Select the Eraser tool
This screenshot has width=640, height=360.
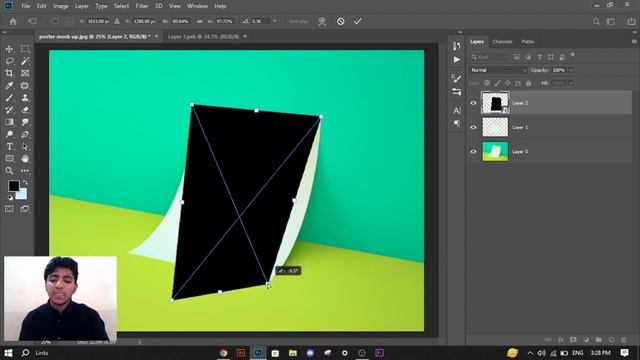(x=25, y=110)
